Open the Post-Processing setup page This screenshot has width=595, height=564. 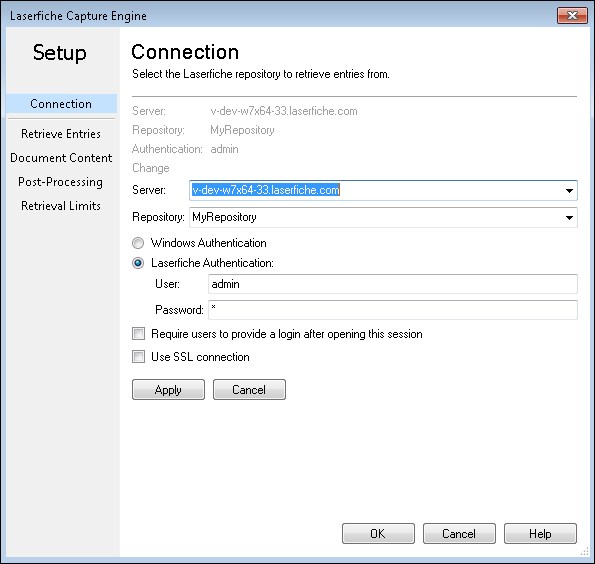coord(61,182)
